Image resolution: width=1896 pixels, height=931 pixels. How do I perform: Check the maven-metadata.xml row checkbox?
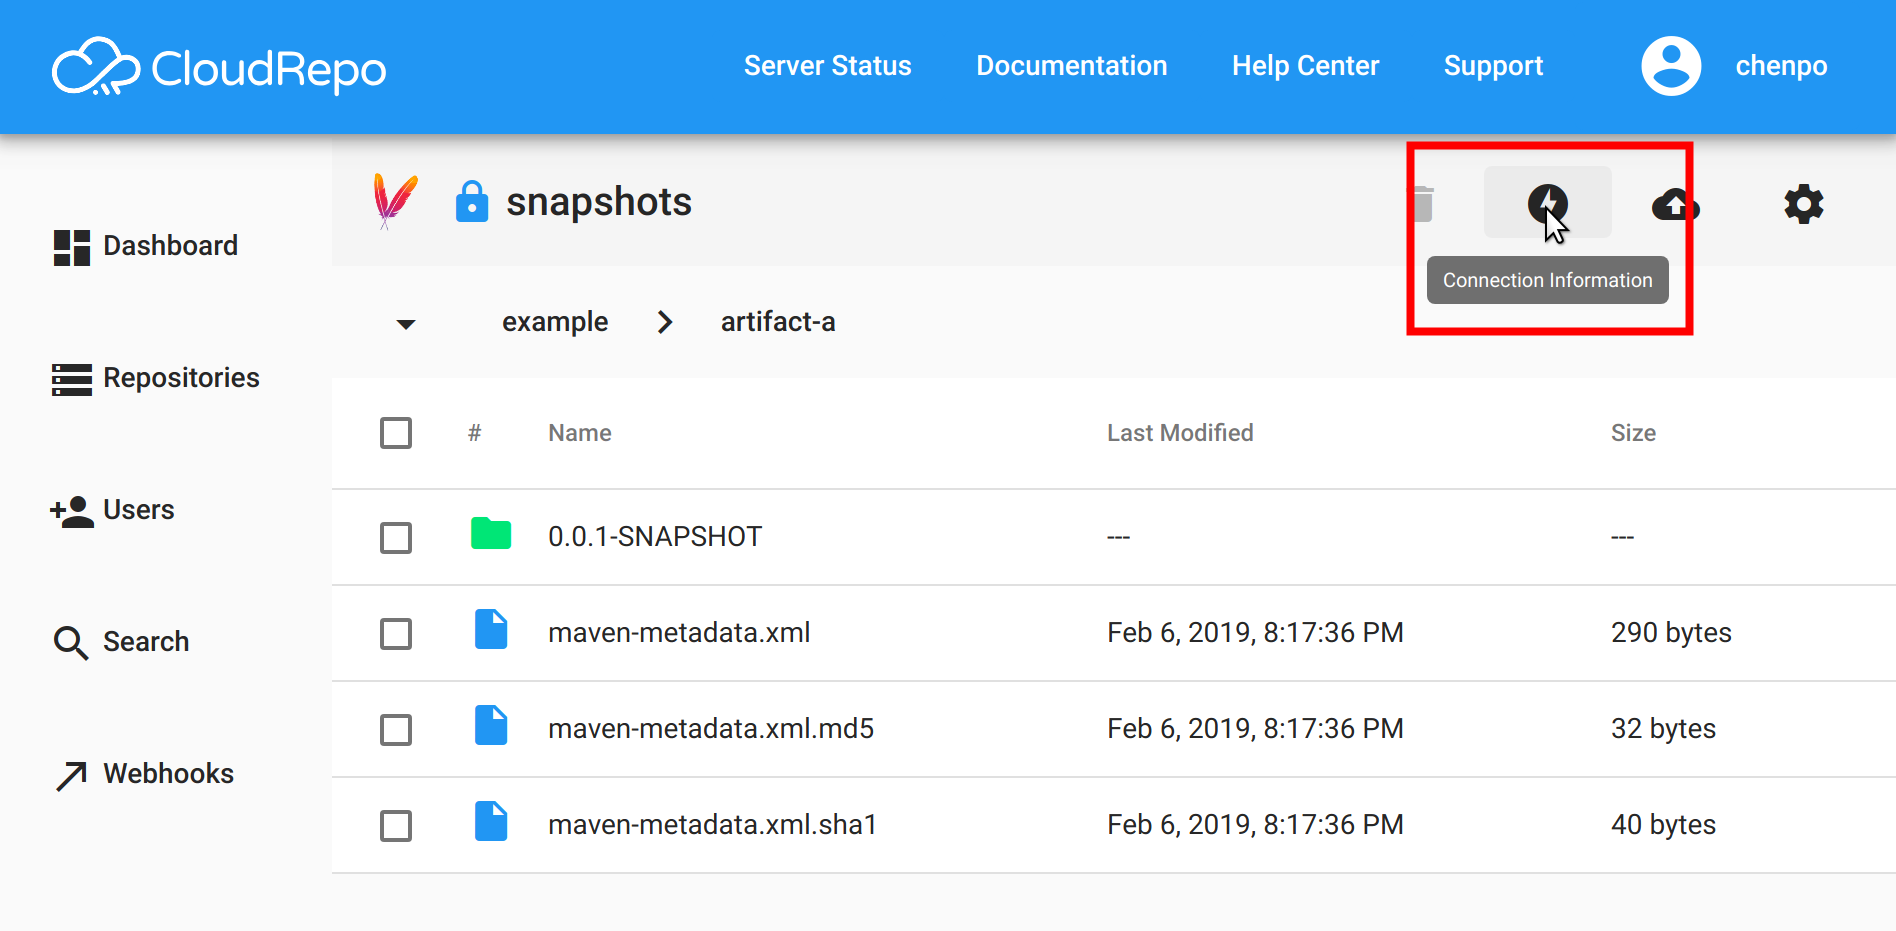[396, 634]
